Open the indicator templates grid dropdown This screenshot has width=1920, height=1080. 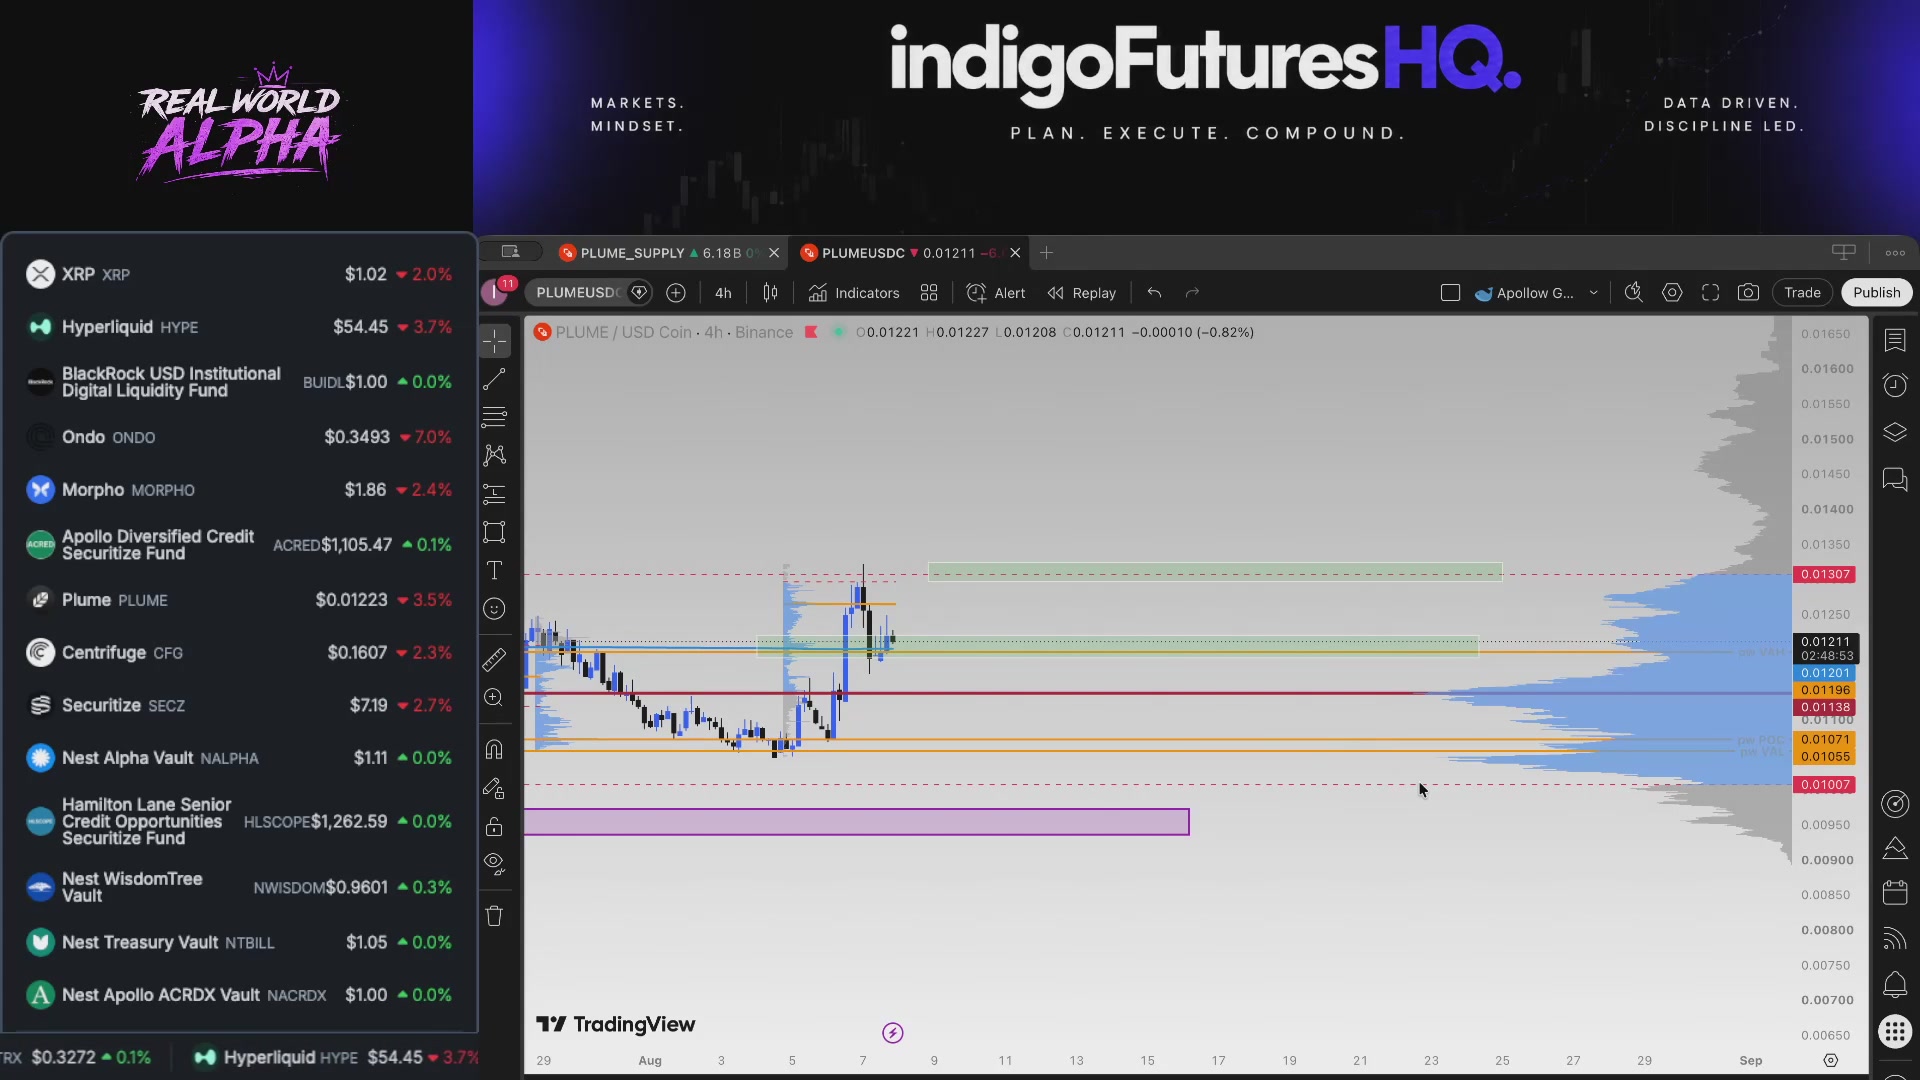pos(929,293)
